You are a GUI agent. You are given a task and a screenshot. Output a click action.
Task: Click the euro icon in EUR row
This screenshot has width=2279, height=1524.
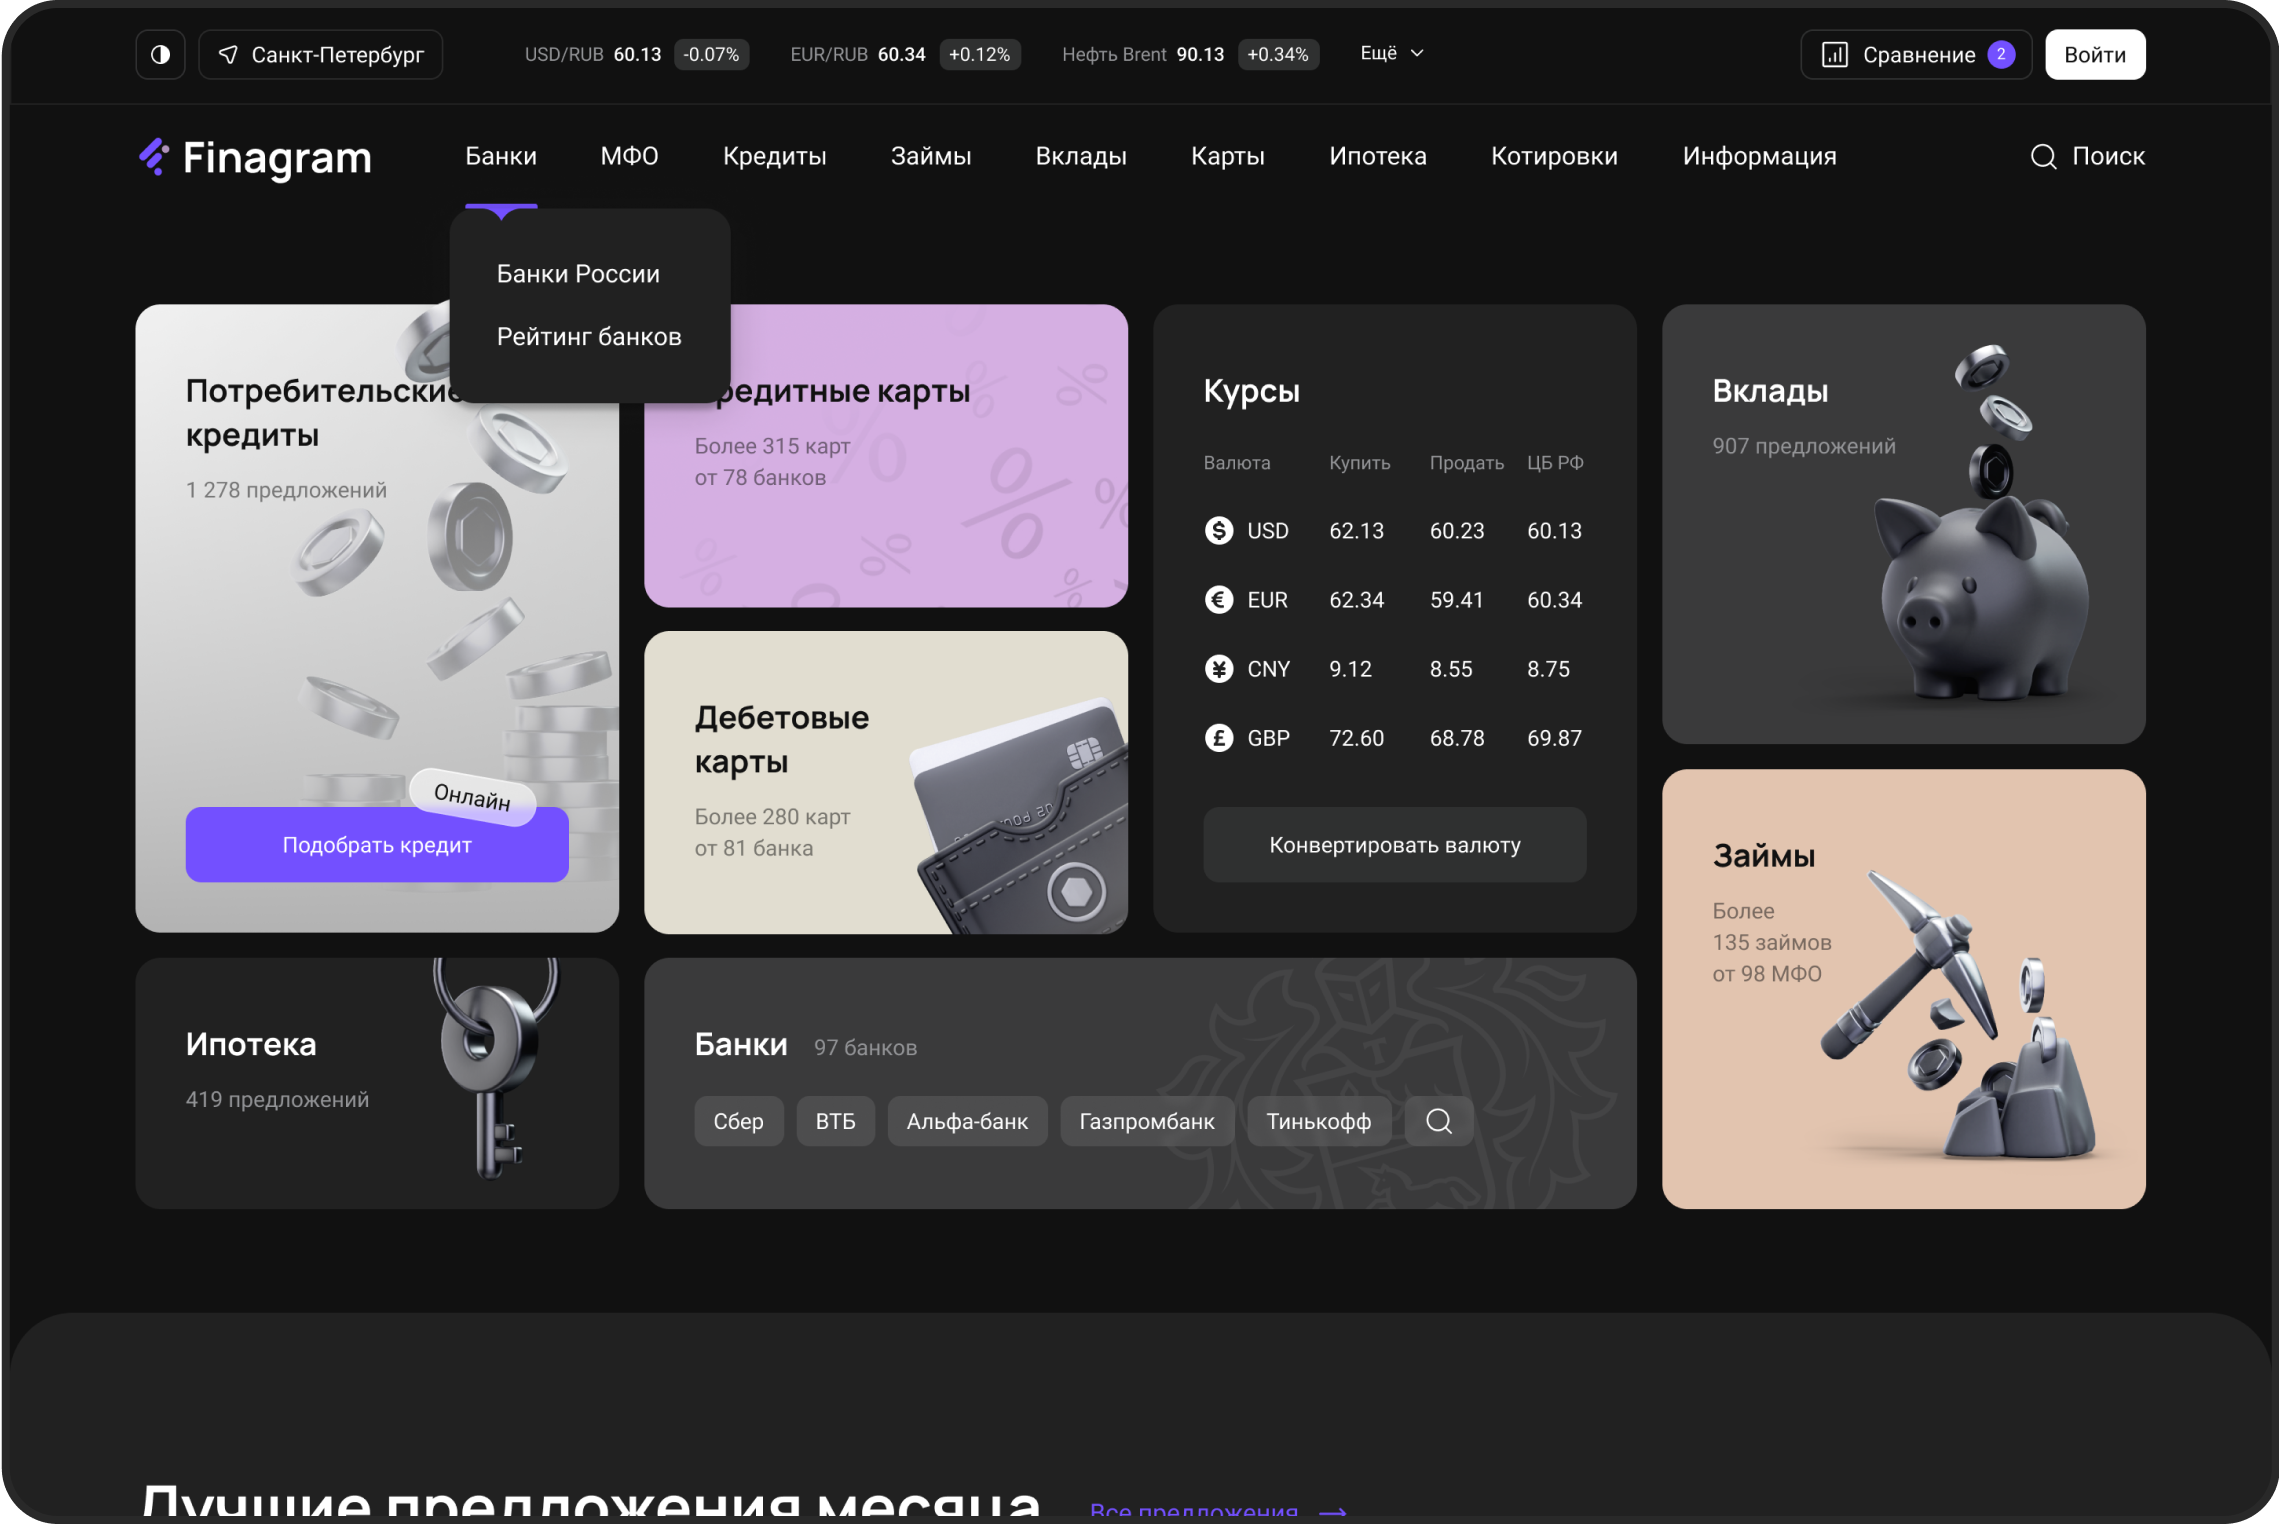(x=1218, y=600)
